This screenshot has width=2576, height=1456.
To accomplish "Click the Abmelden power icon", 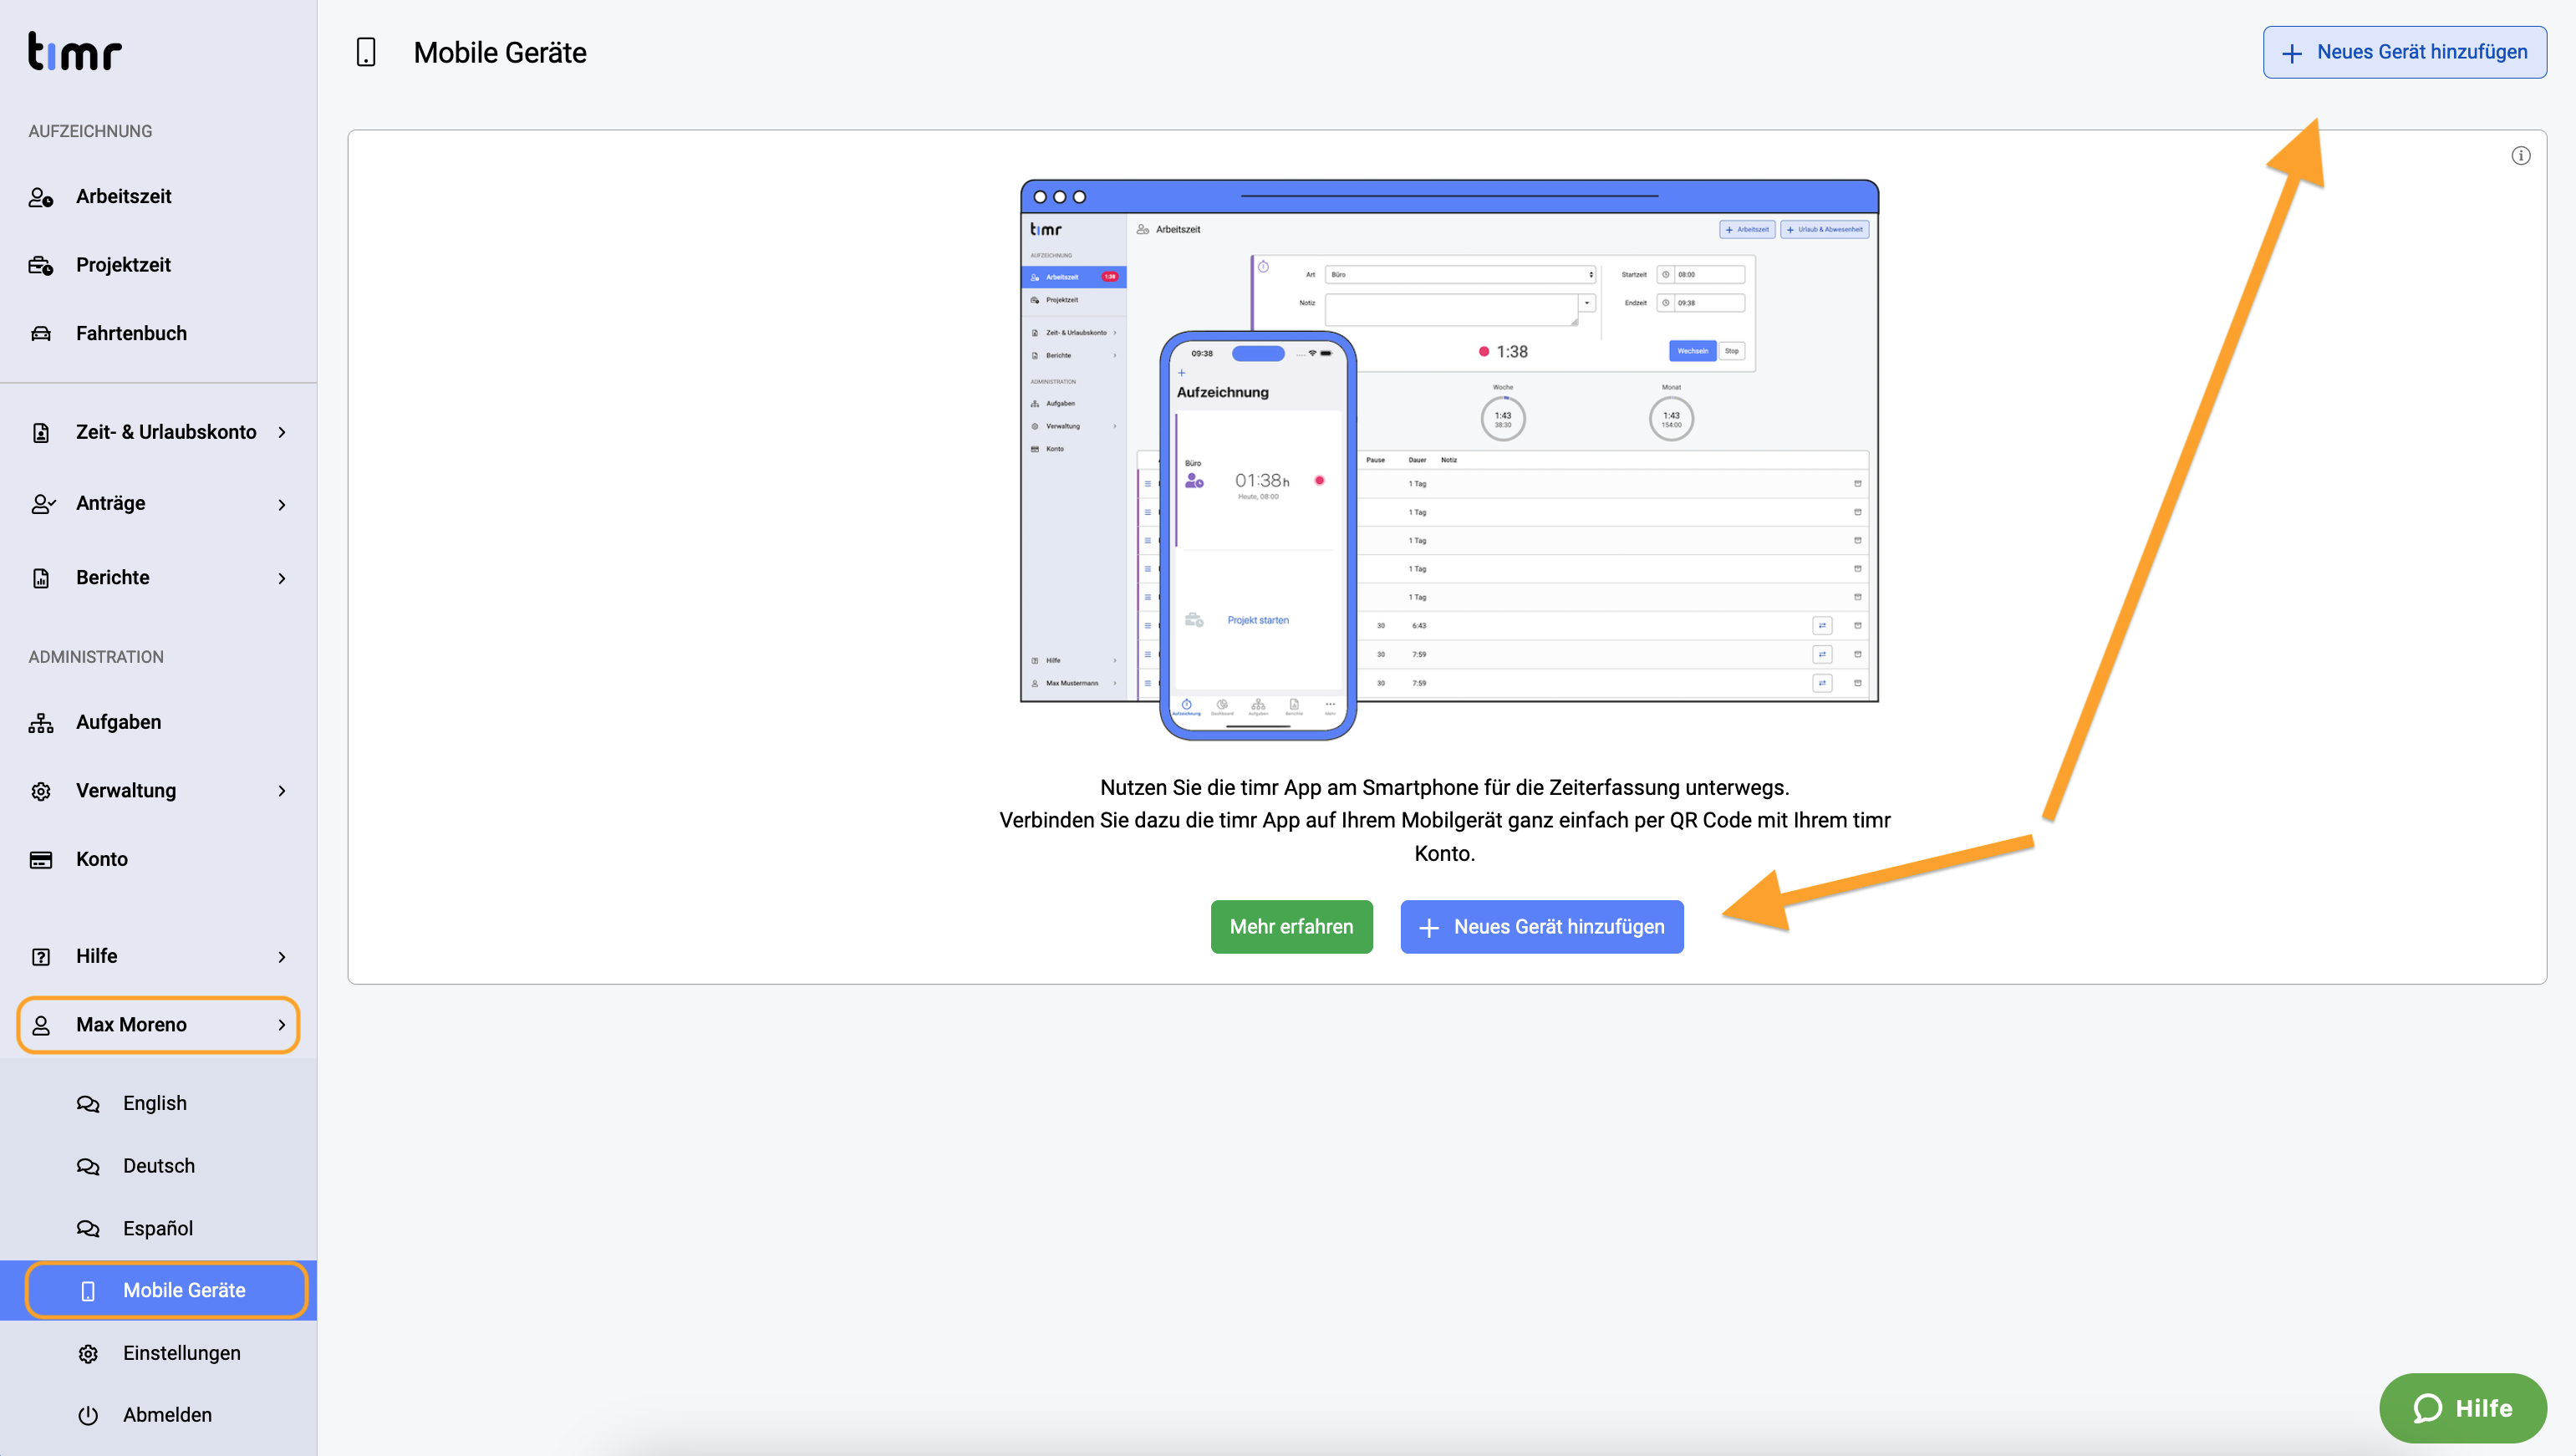I will [x=88, y=1415].
